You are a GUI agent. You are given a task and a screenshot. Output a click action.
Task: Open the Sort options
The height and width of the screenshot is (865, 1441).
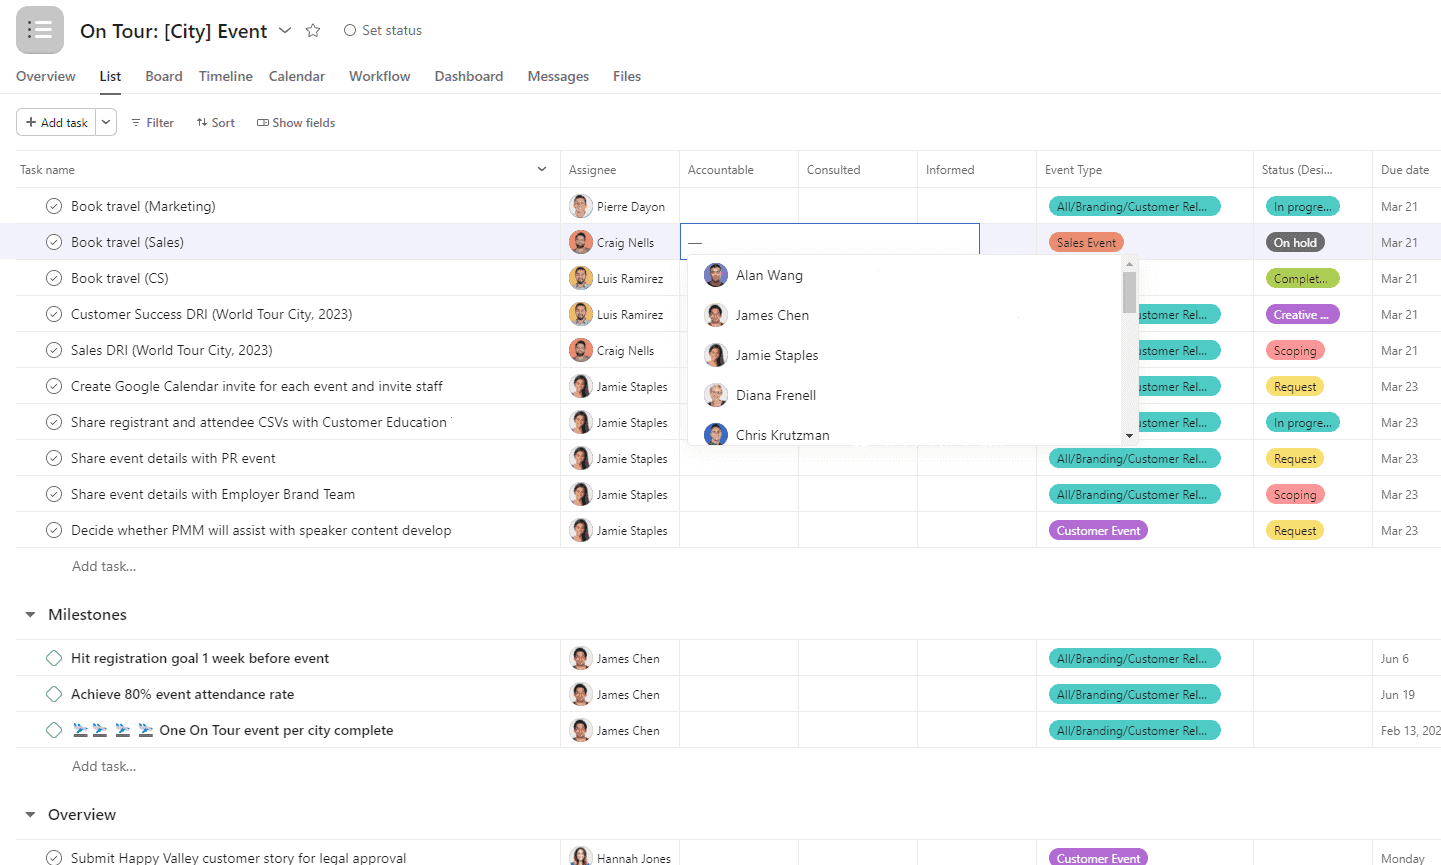click(216, 123)
